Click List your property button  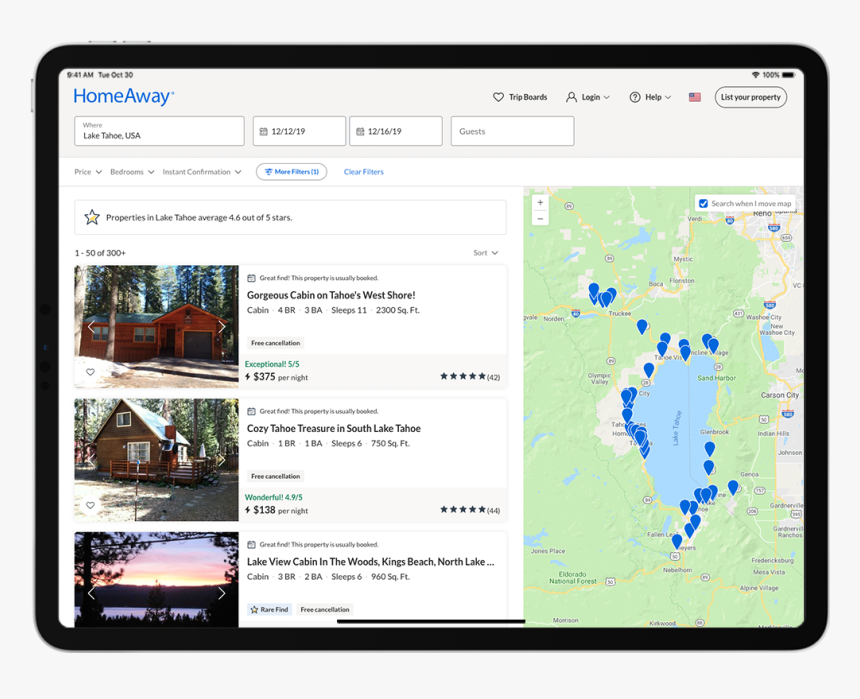[750, 97]
